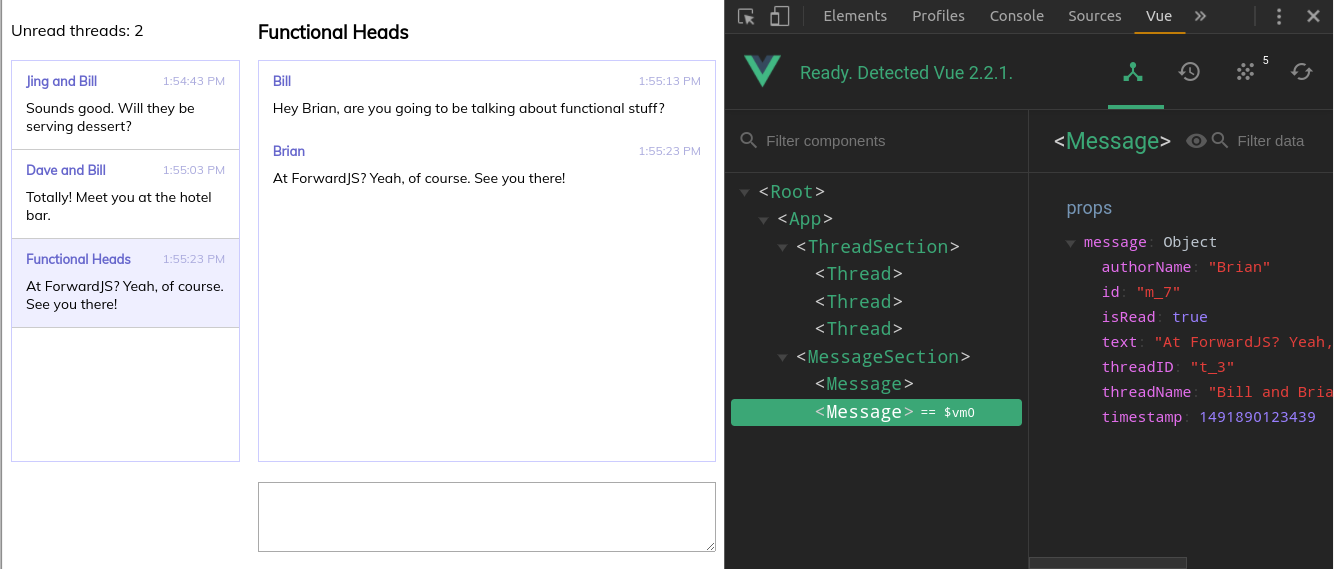This screenshot has height=569, width=1334.
Task: Click the 1:55:13 PM message timestamp
Action: click(x=670, y=81)
